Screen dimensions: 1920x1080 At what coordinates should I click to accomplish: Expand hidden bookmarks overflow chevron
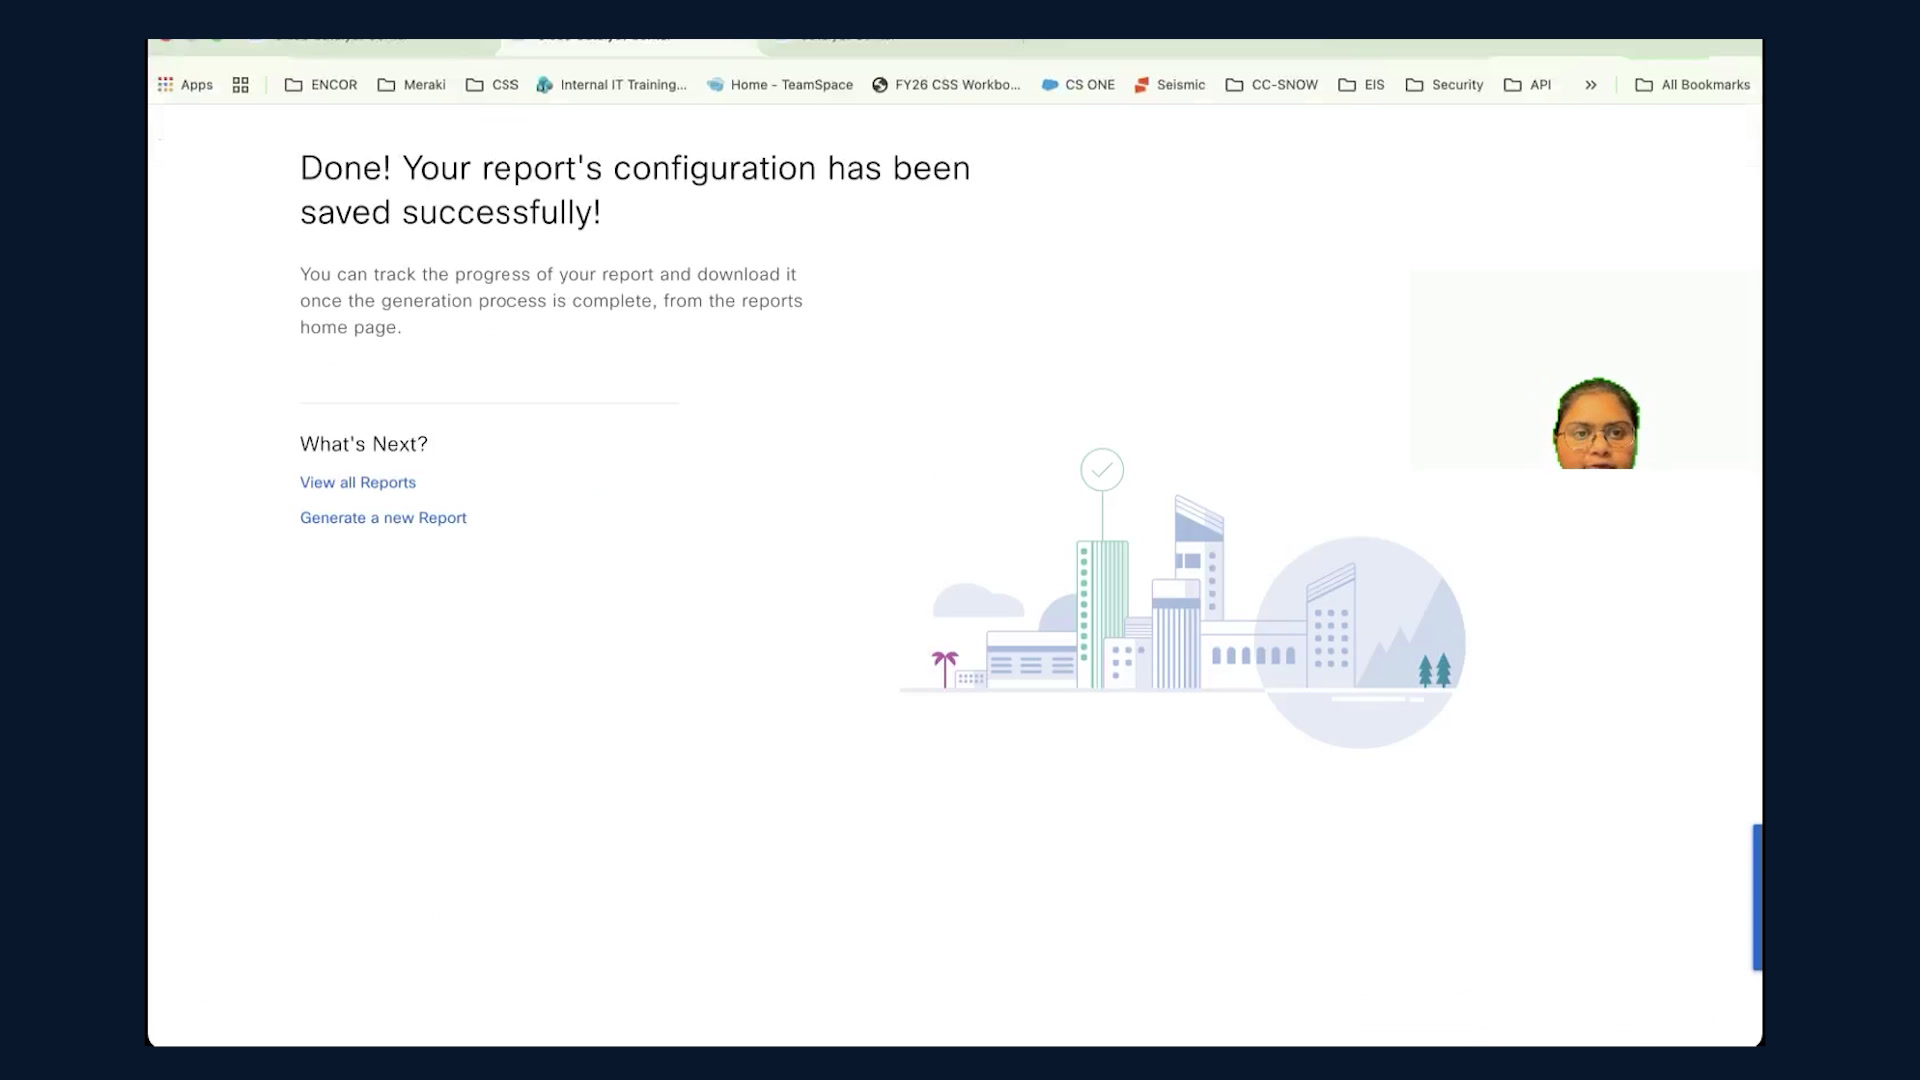click(x=1590, y=85)
